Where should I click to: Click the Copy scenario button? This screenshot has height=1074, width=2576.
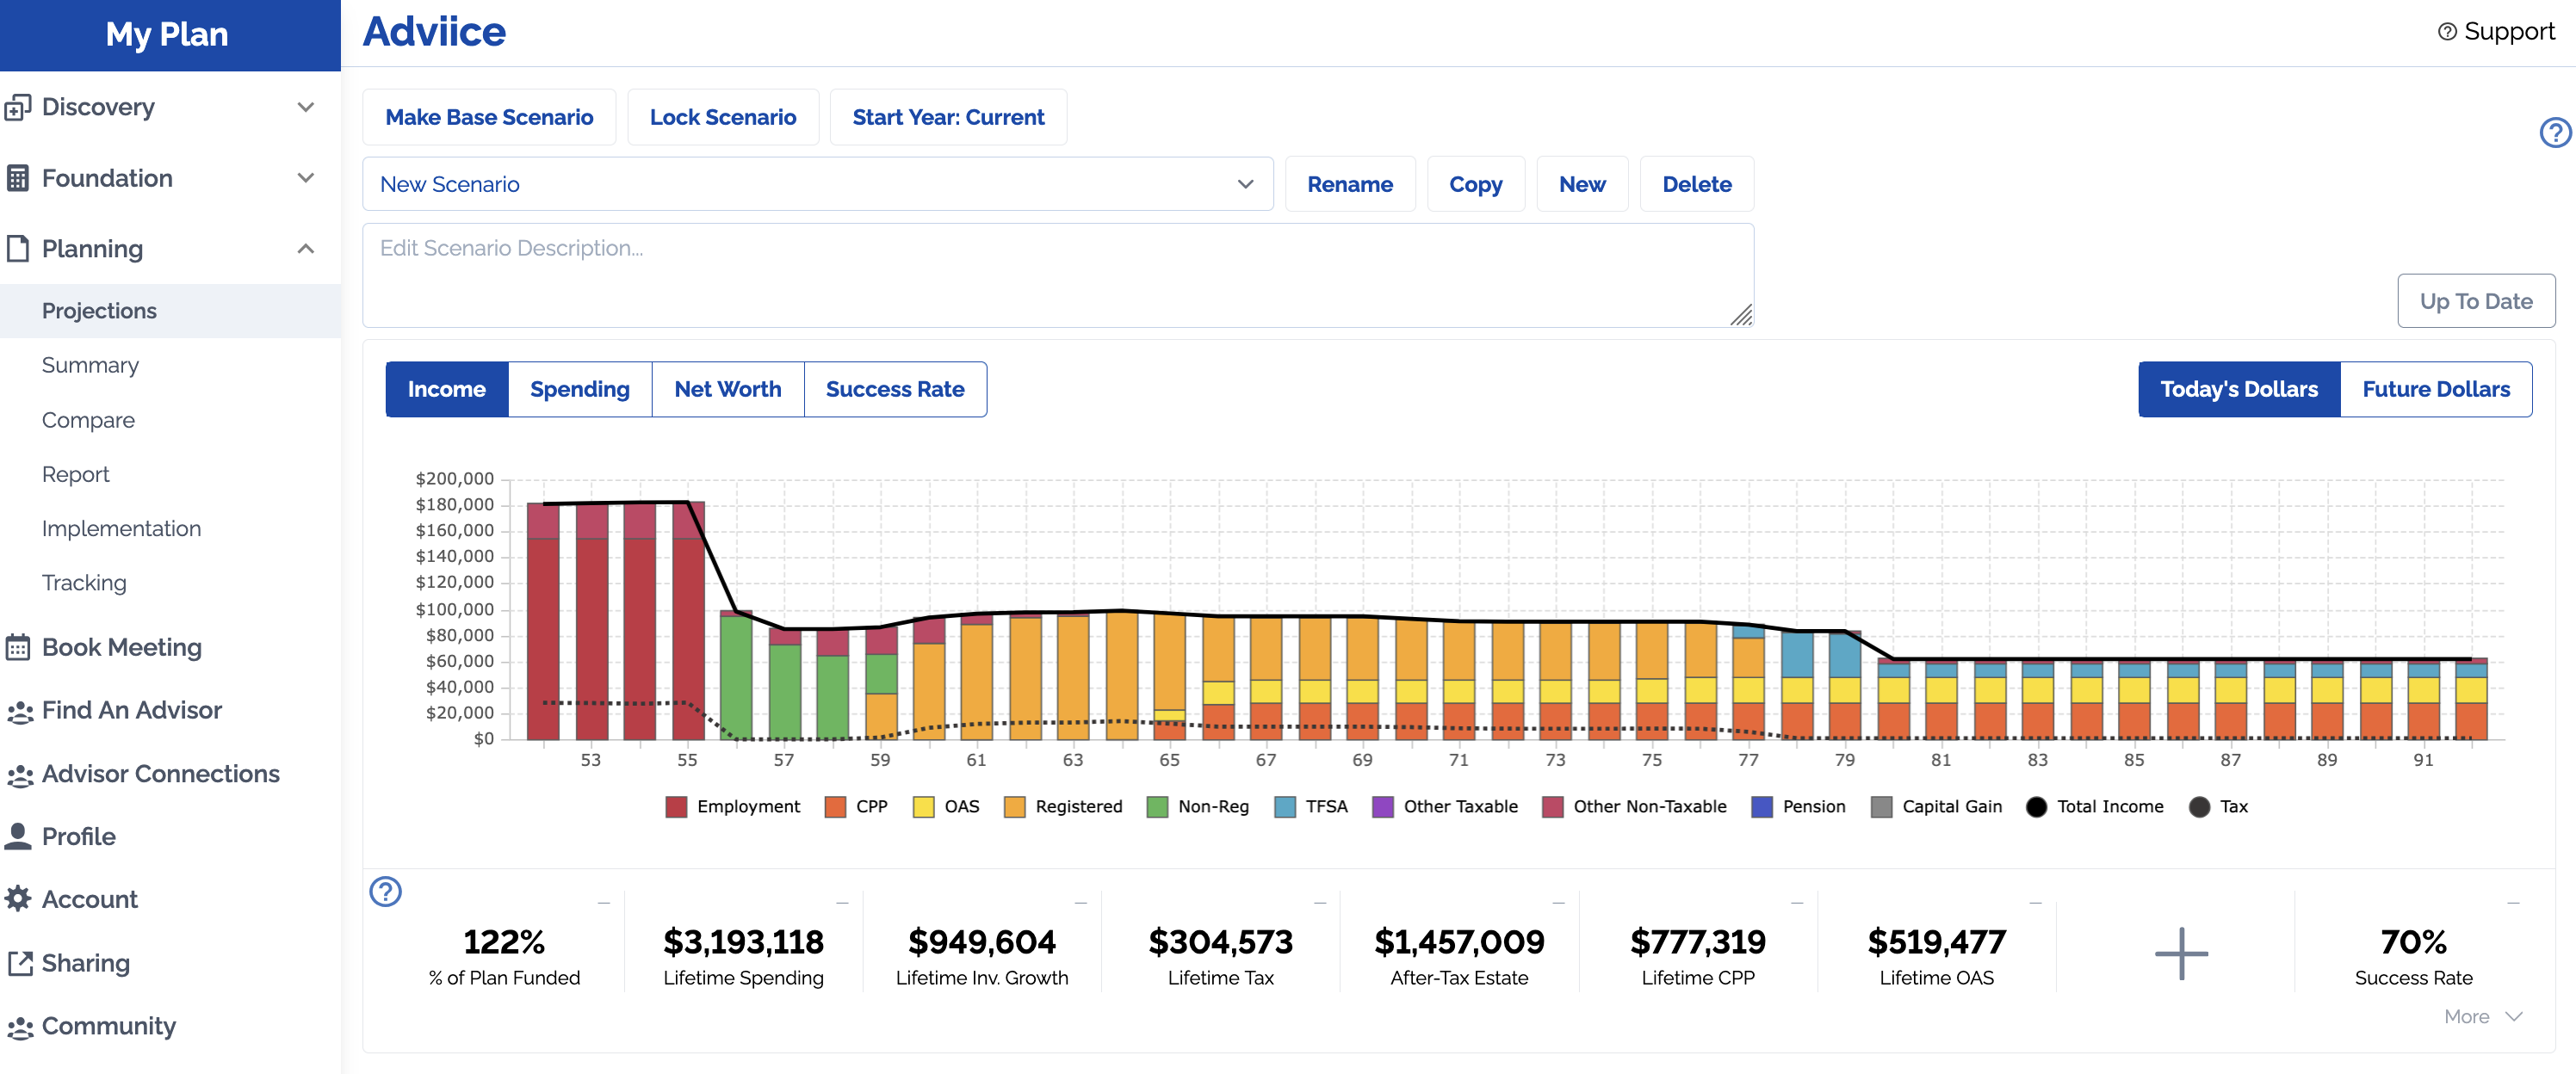(x=1474, y=184)
